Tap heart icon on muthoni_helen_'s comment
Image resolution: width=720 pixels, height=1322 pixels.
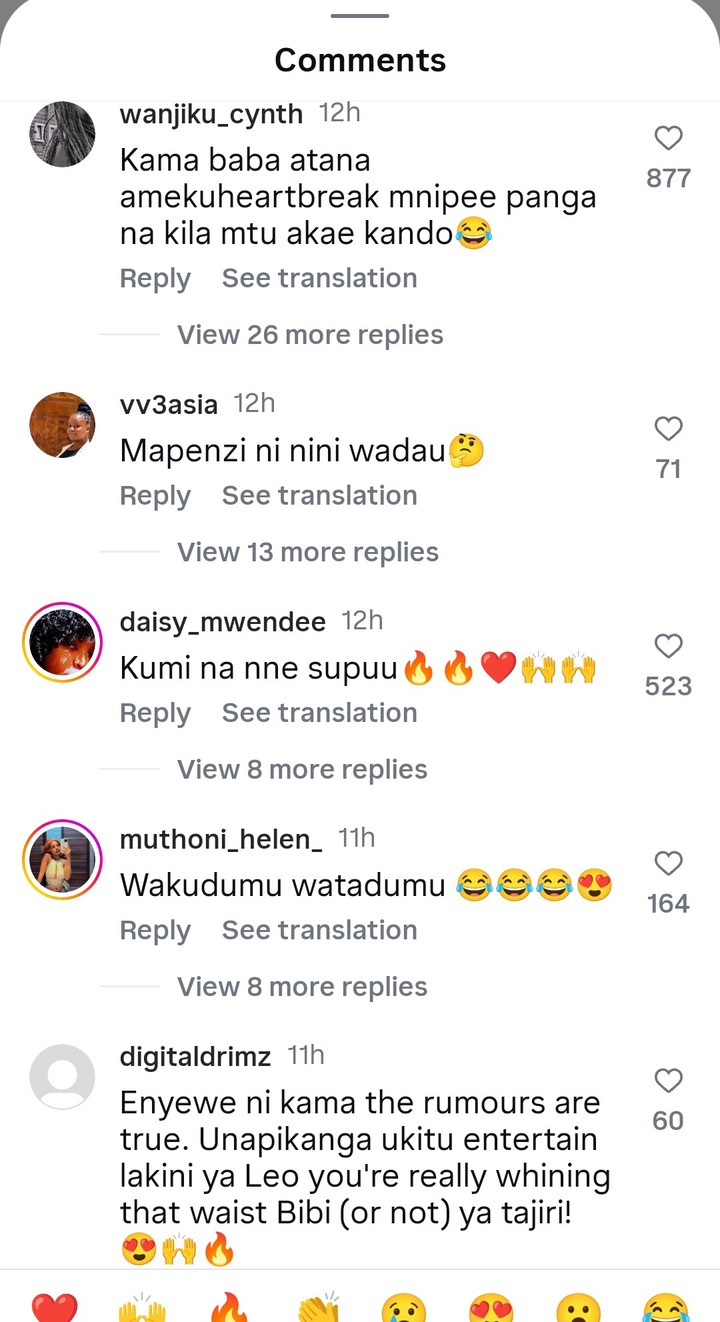coord(668,863)
